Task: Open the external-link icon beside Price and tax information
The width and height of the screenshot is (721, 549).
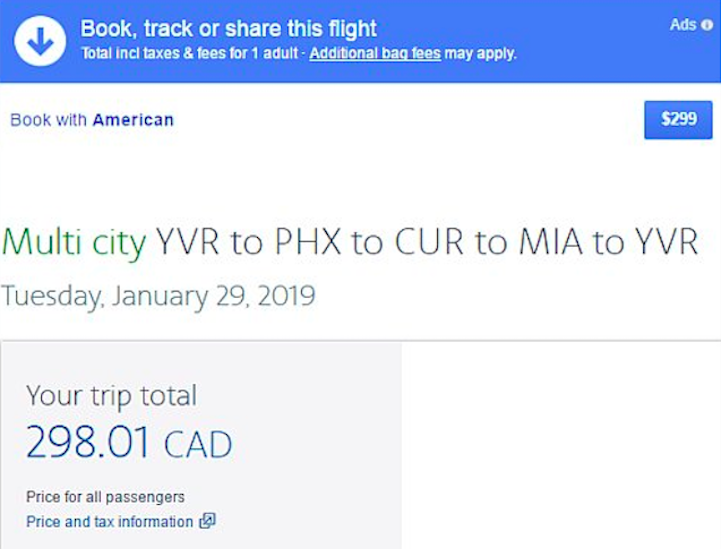Action: (x=207, y=521)
